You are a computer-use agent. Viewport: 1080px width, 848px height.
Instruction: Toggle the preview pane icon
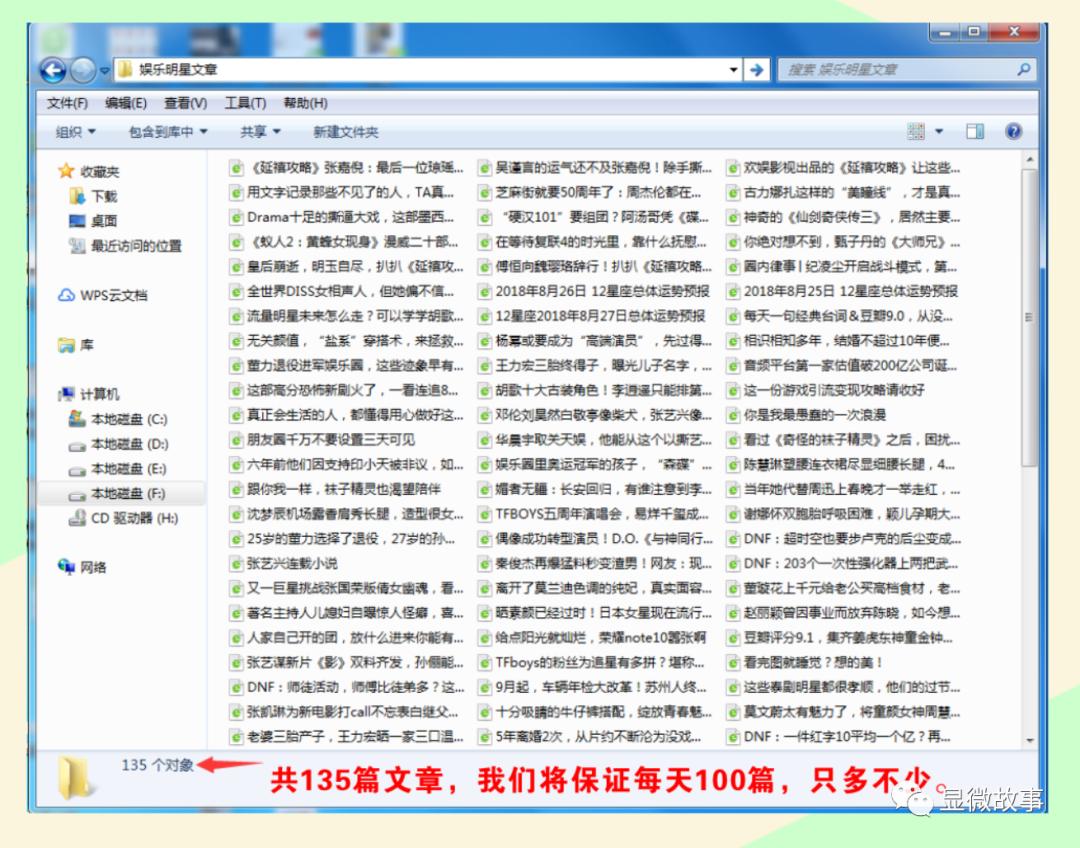coord(974,132)
